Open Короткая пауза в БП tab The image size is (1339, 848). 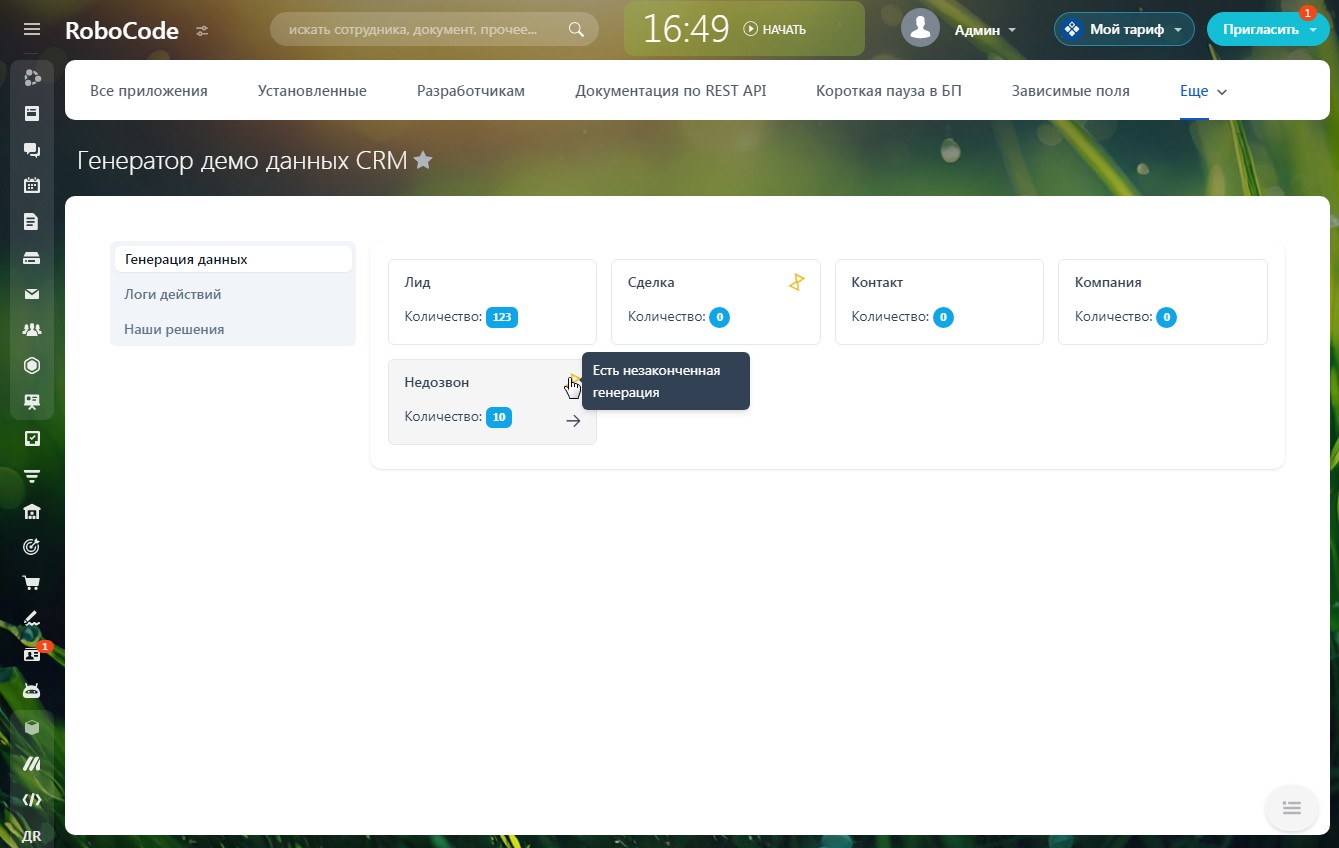(x=889, y=91)
